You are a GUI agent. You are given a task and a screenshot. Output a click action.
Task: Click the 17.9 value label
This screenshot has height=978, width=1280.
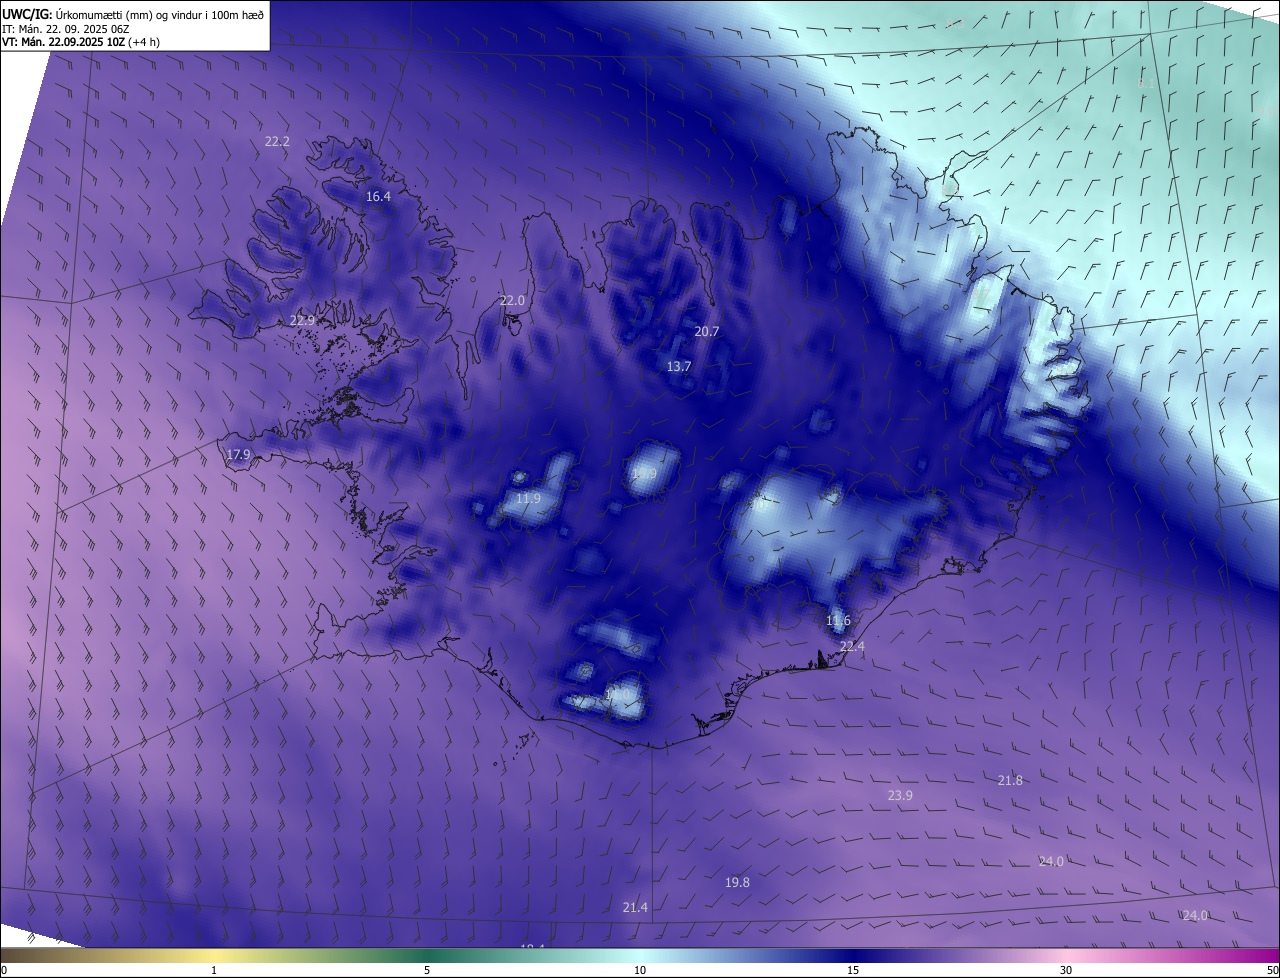pyautogui.click(x=238, y=455)
